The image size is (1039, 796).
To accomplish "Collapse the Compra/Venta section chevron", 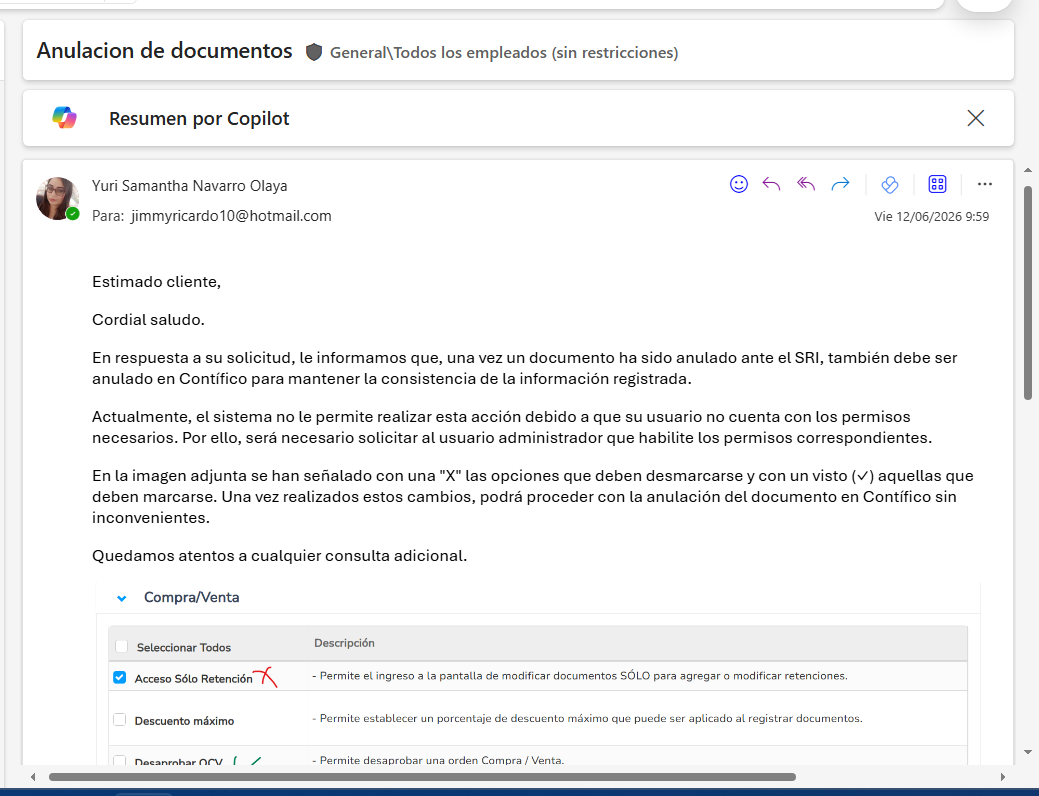I will [x=121, y=598].
